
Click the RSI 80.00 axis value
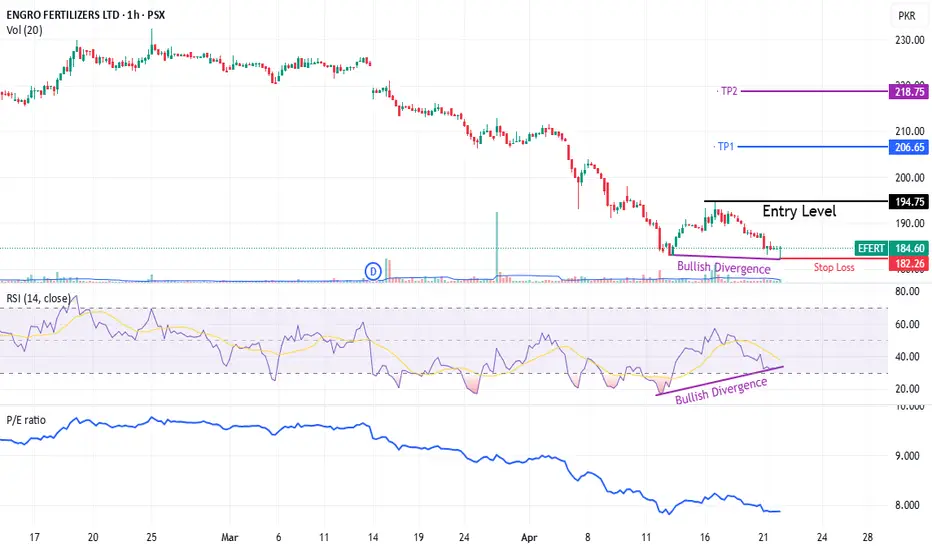(908, 291)
